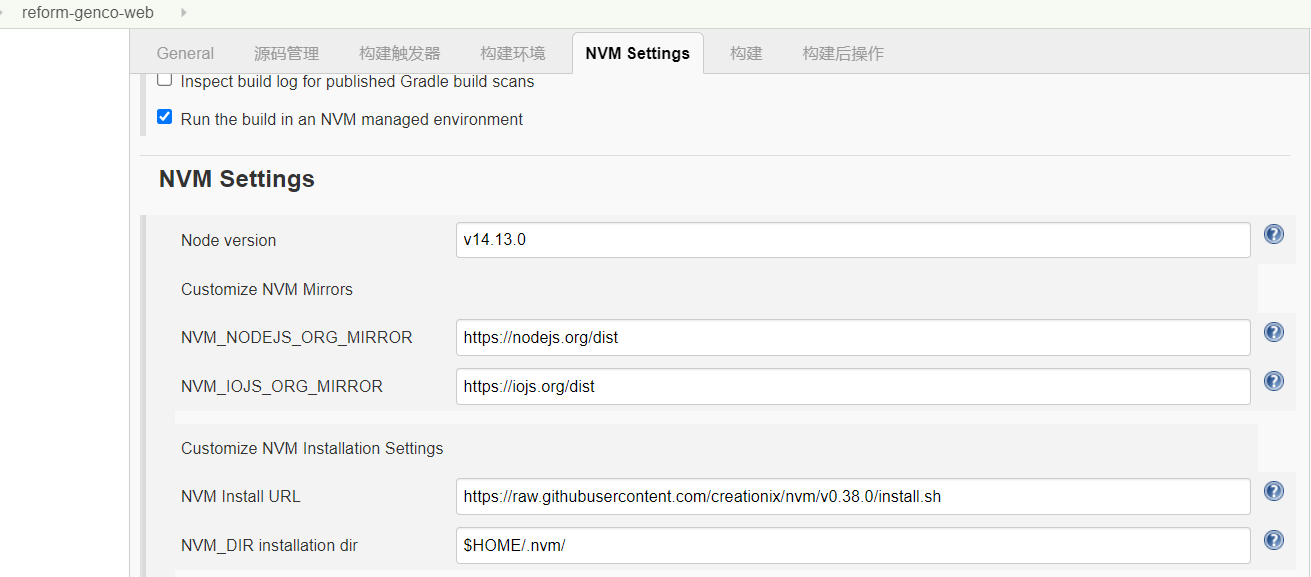
Task: Open the 构建环境 tab
Action: coord(512,52)
